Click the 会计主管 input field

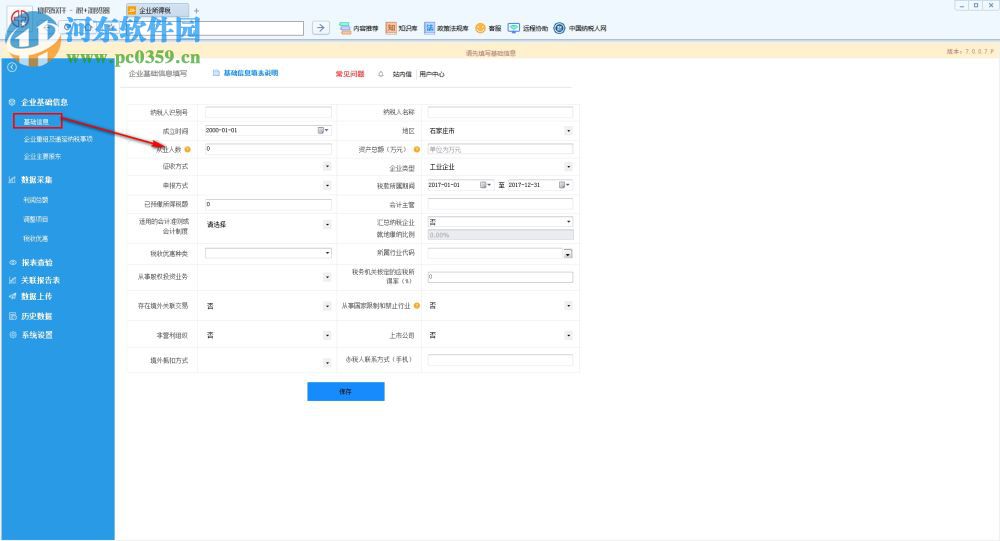(x=500, y=204)
